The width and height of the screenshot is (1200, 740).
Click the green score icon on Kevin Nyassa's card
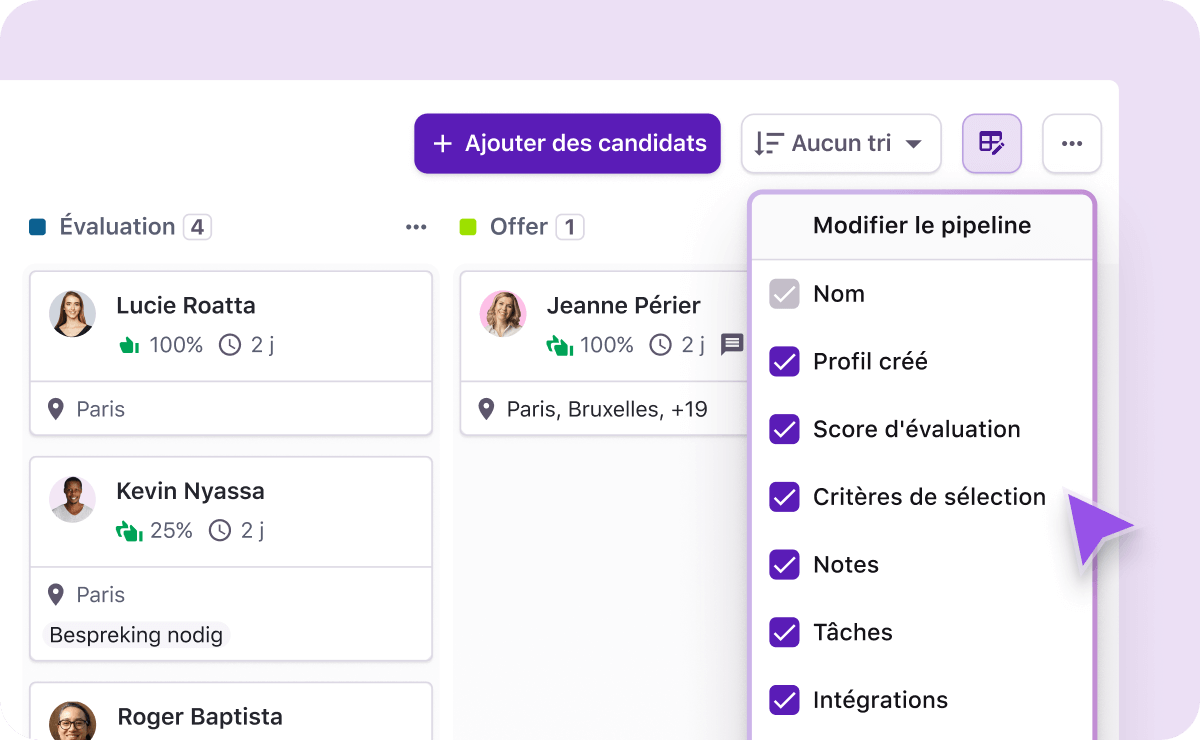coord(129,531)
